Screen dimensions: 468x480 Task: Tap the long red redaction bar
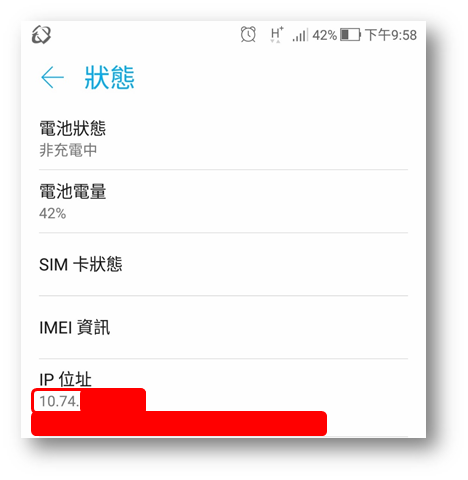179,423
